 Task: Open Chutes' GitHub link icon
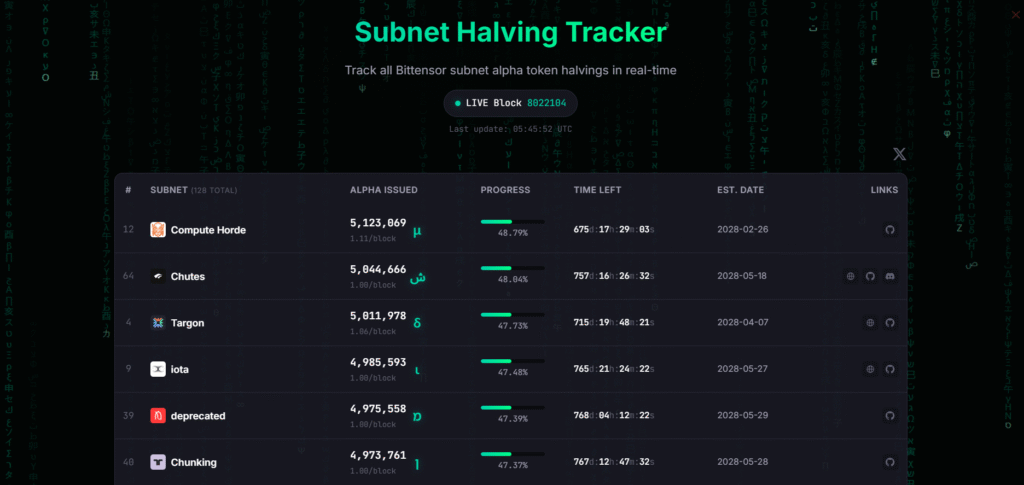pyautogui.click(x=870, y=276)
